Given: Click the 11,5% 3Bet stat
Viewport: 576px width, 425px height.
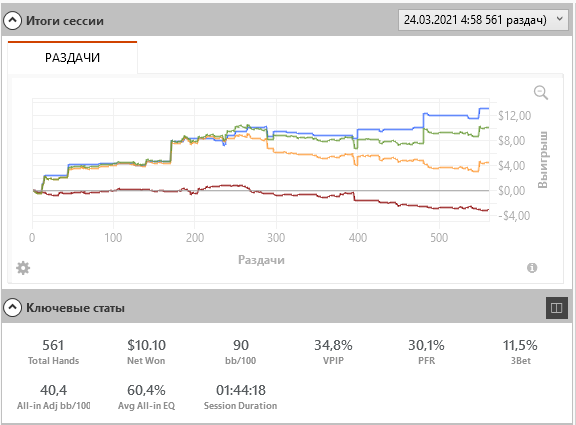Looking at the screenshot, I should [520, 352].
